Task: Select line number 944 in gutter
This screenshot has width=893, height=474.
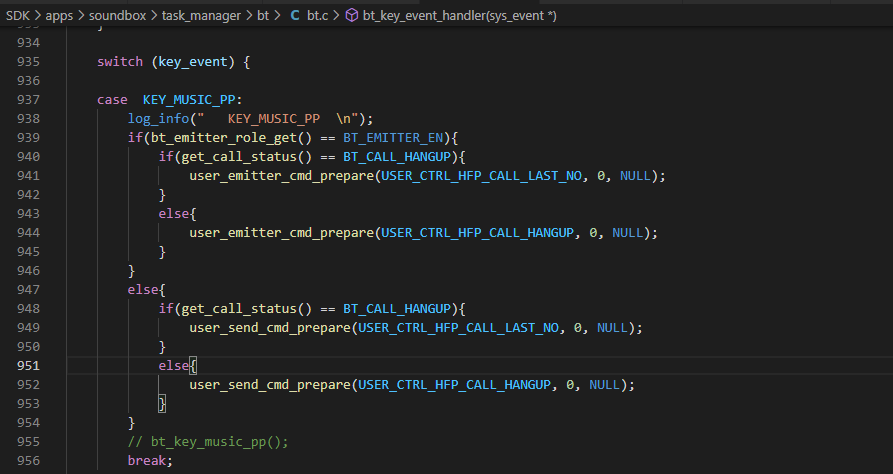Action: click(28, 232)
